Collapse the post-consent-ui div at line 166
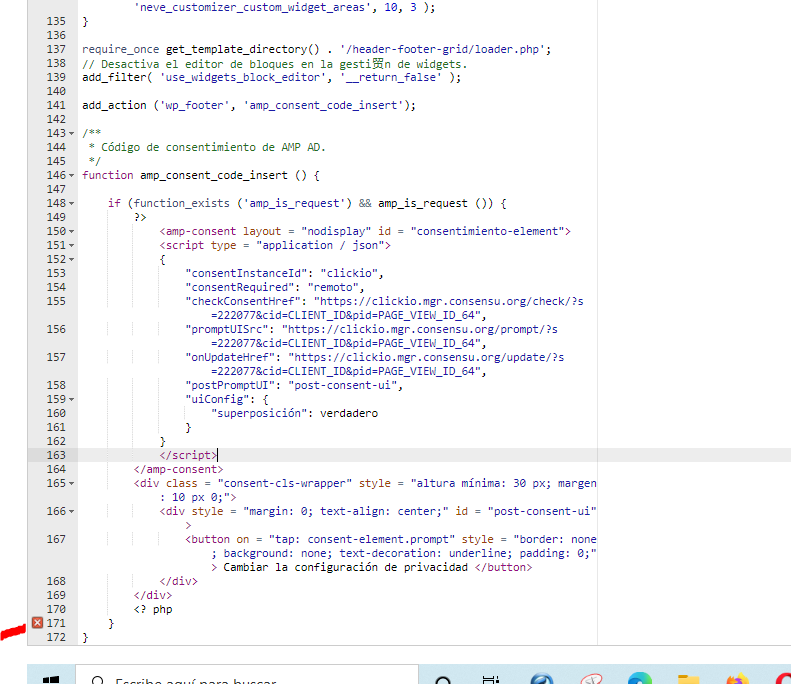The height and width of the screenshot is (684, 791). coord(72,512)
